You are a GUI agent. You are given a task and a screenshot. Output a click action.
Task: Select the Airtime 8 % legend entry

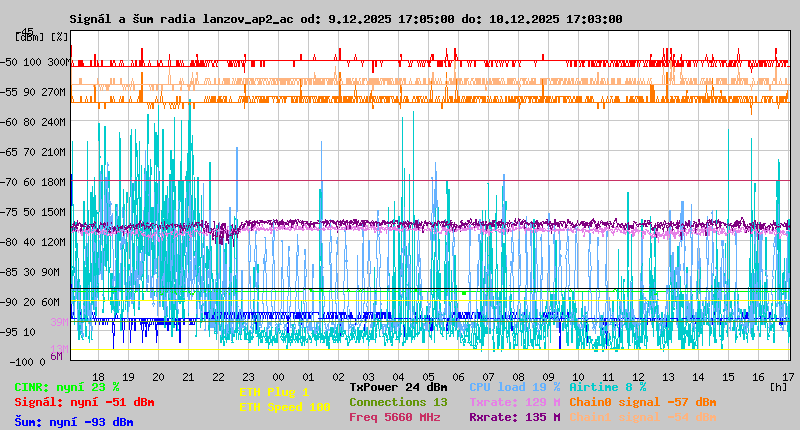pos(607,387)
